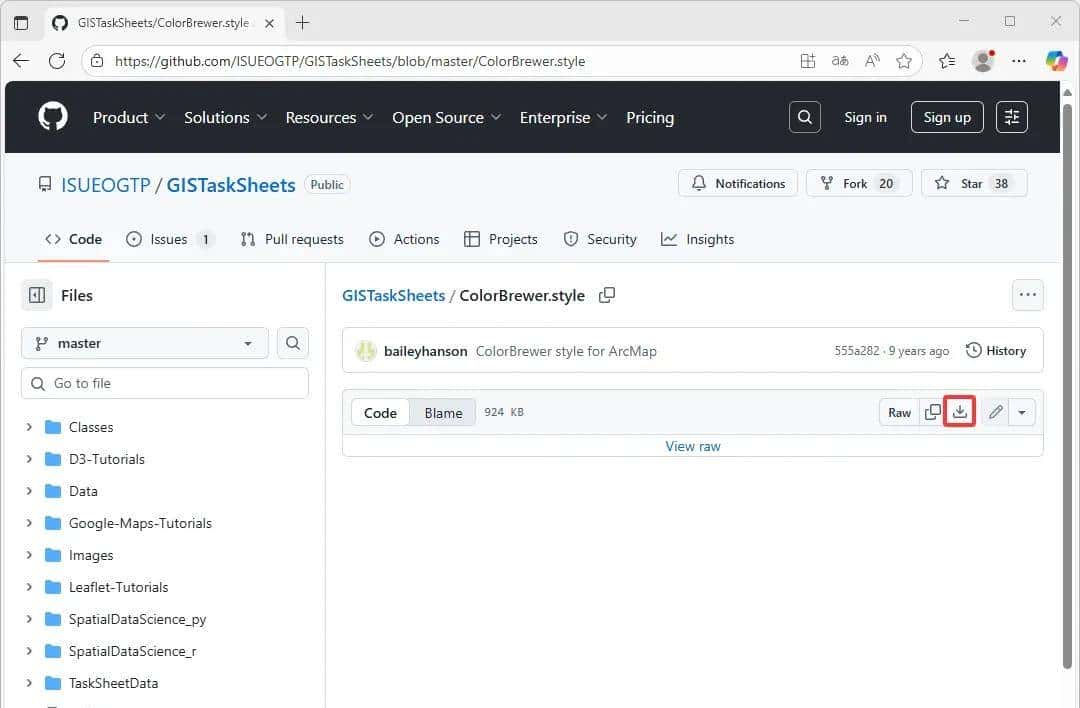Open the three-dot file options menu
Screen dimensions: 1080x708
[1027, 295]
